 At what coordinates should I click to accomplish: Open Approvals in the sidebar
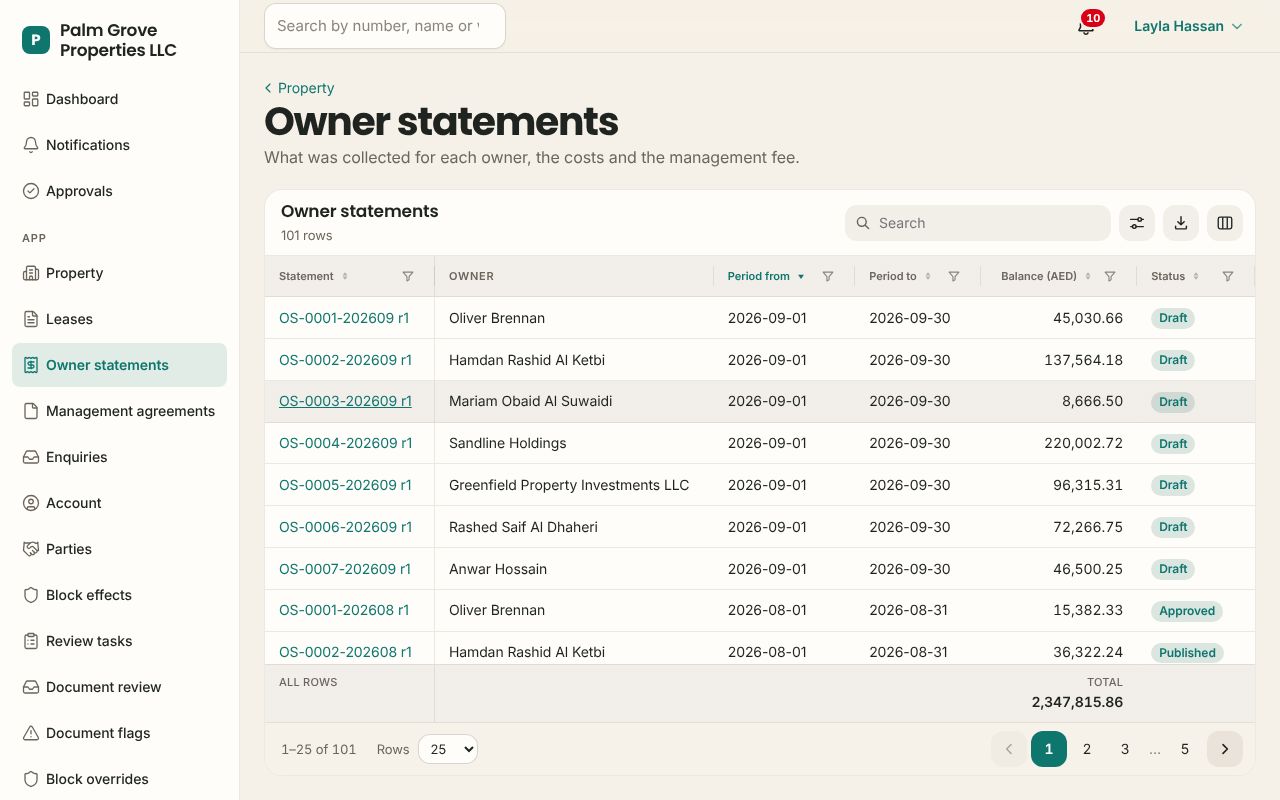coord(120,191)
